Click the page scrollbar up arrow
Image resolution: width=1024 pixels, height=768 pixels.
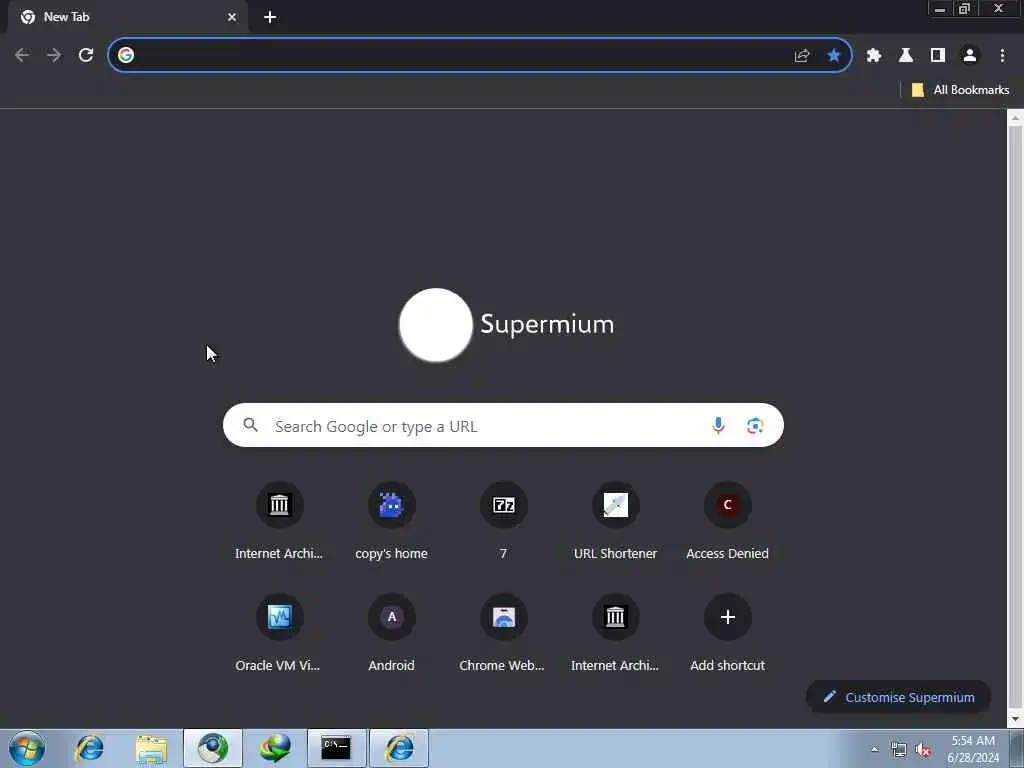pos(1015,118)
